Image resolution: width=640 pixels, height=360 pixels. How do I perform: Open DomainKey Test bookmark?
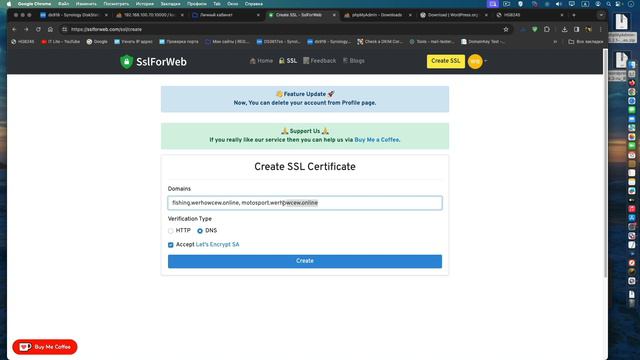coord(483,42)
